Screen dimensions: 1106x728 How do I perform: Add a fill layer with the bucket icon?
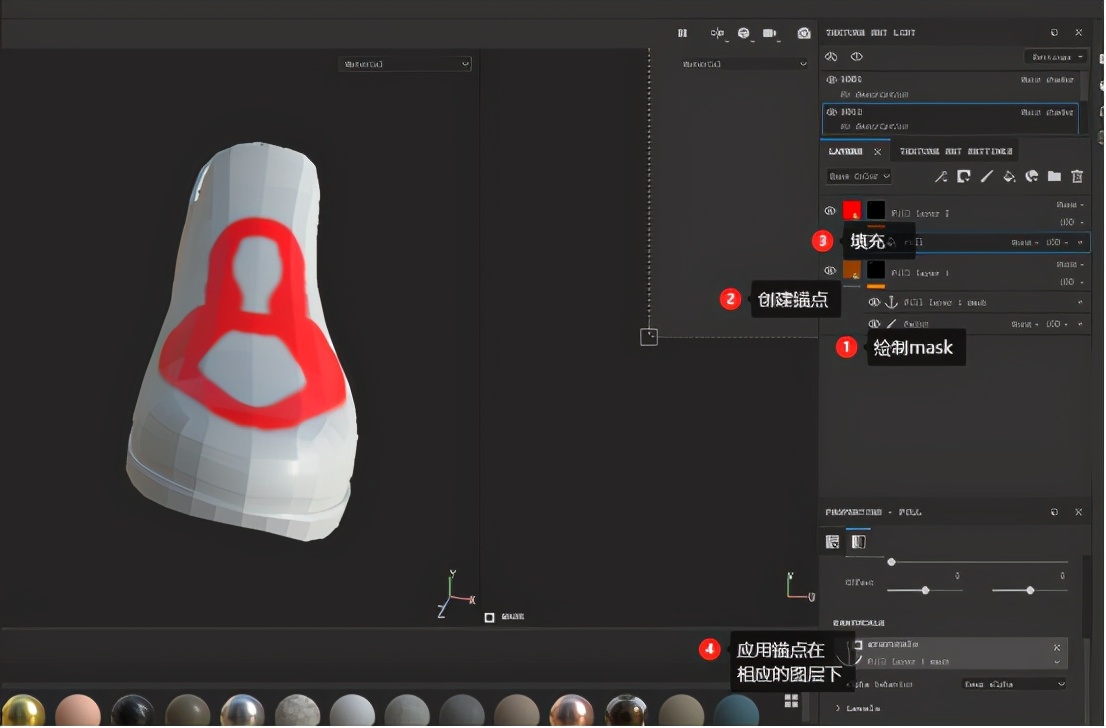(x=1009, y=176)
